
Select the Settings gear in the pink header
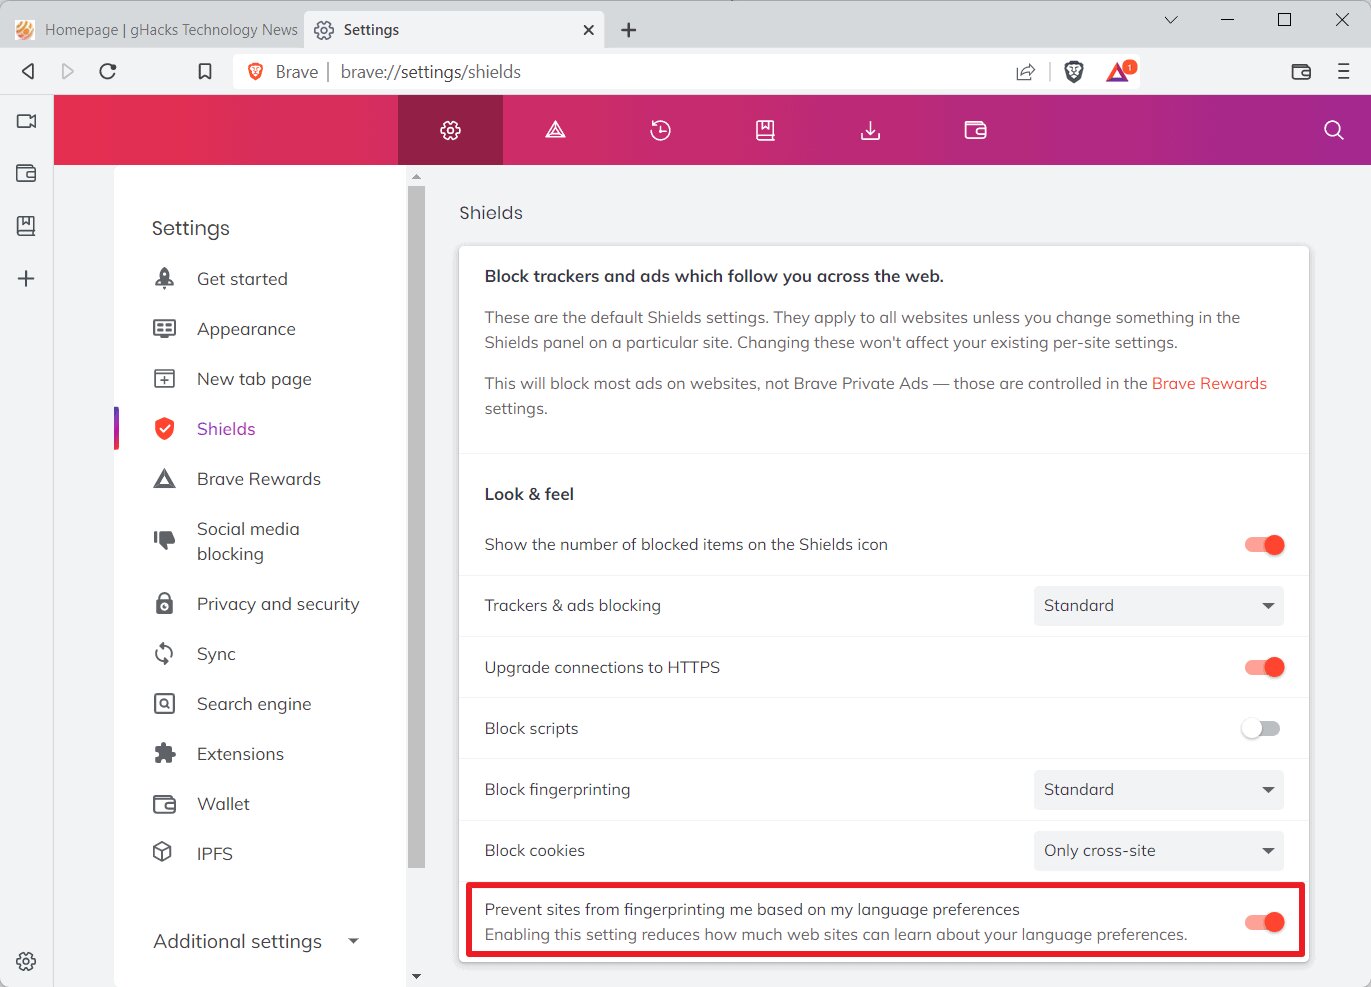coord(450,130)
